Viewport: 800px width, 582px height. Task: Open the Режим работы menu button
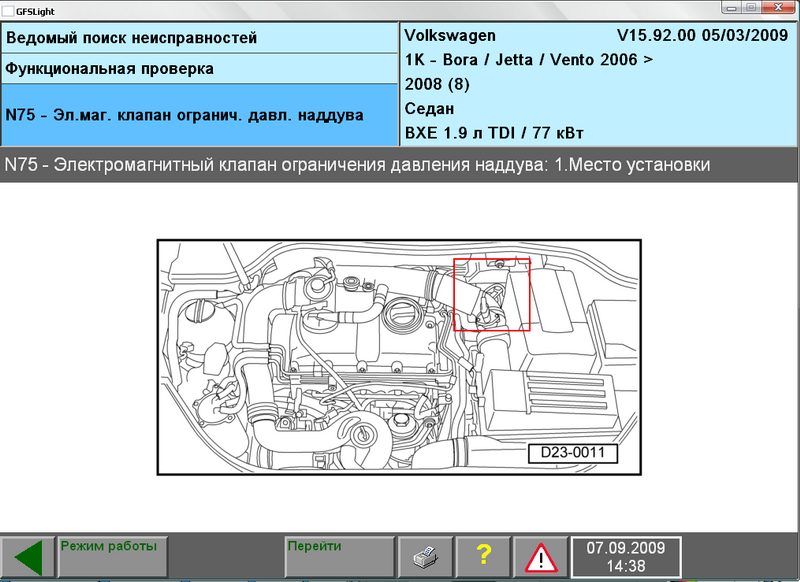(113, 557)
